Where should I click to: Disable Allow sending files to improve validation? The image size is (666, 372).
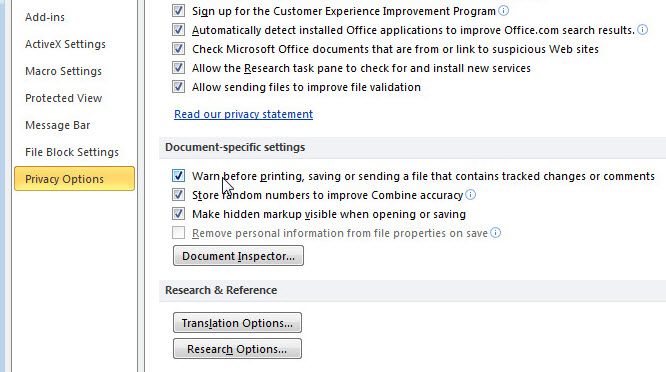click(x=178, y=87)
